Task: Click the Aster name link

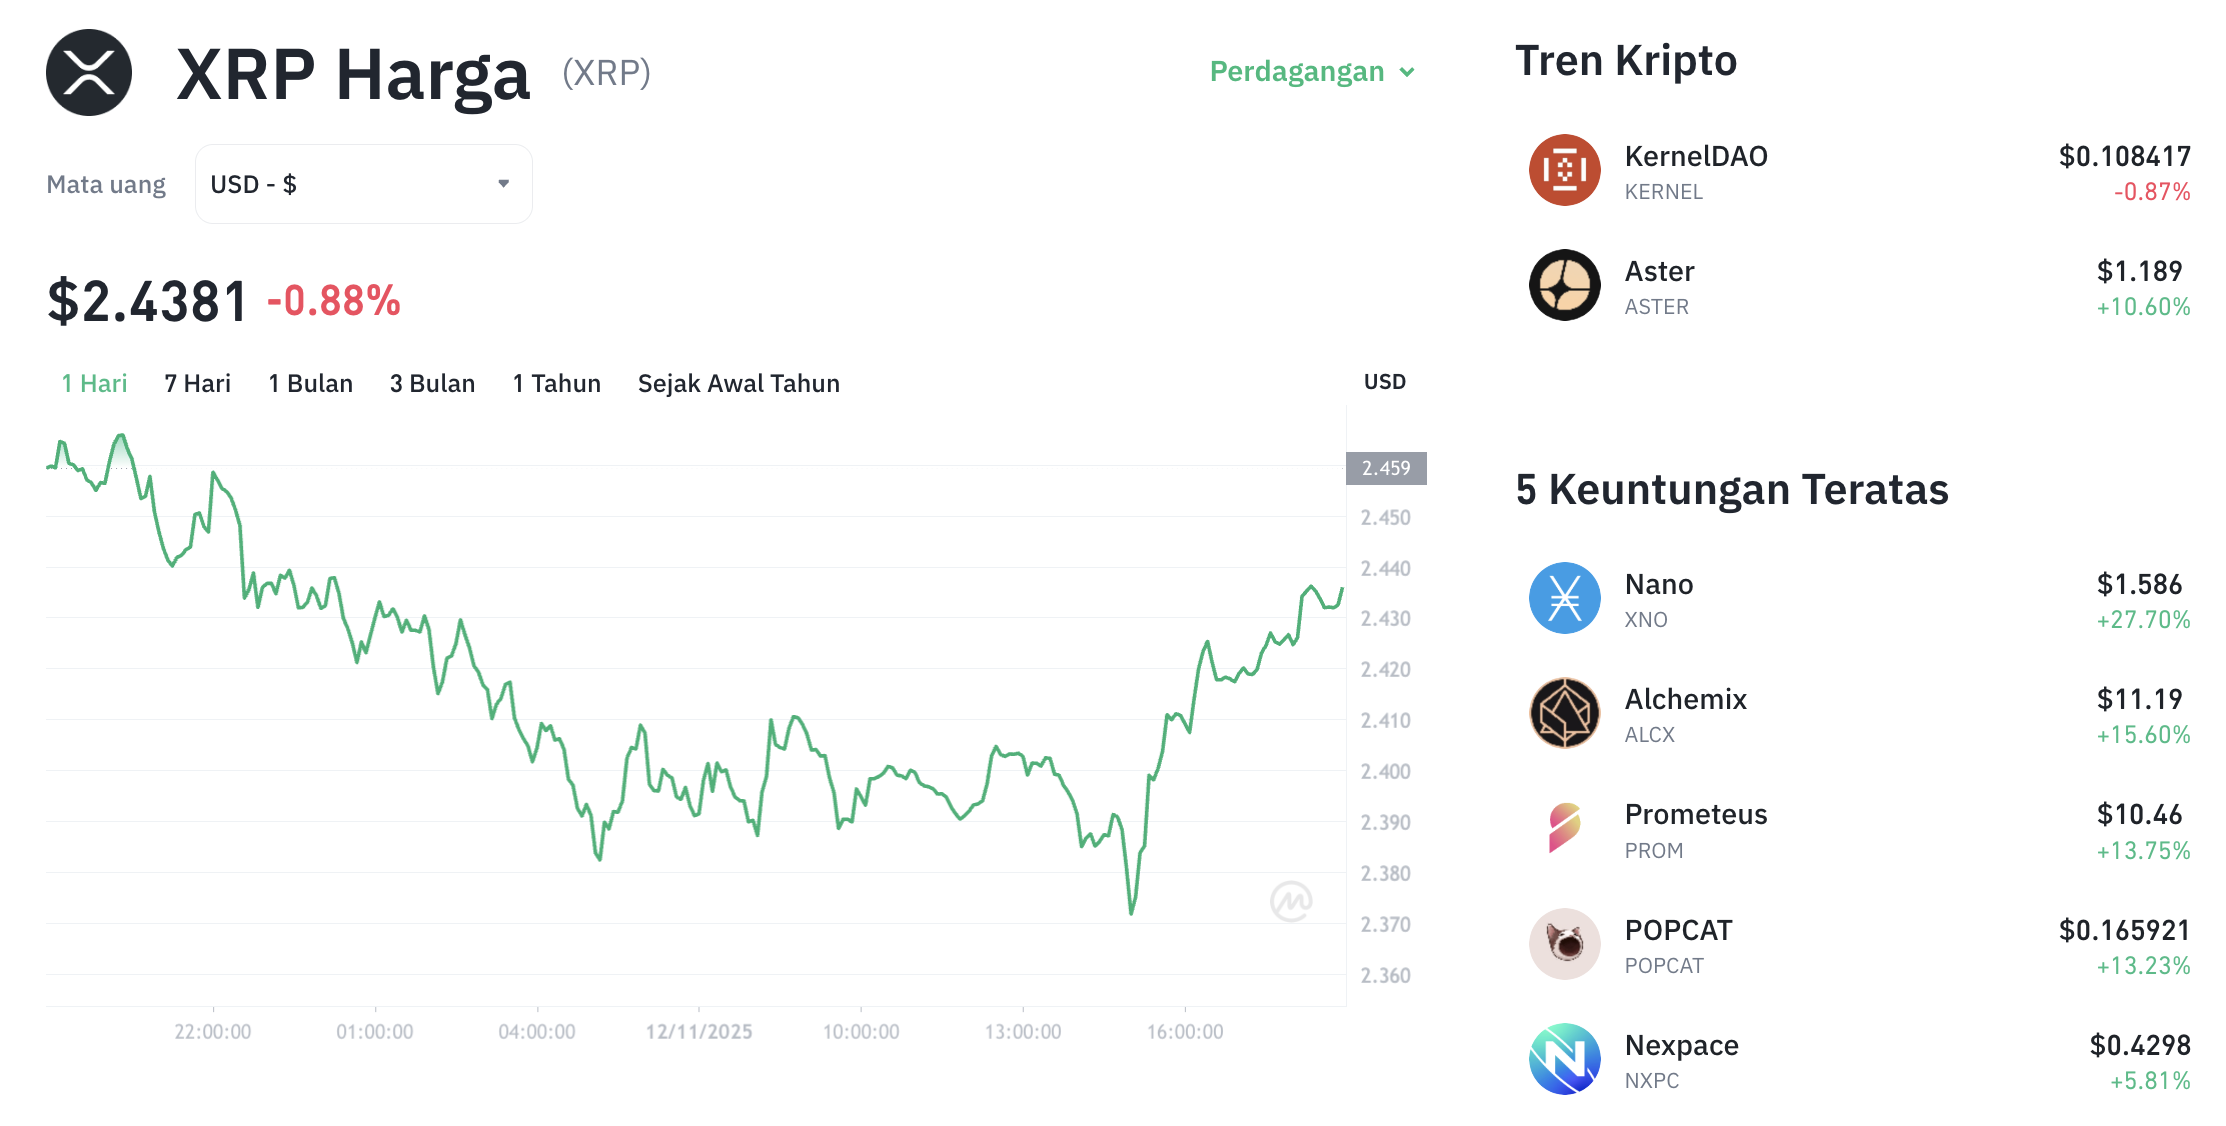Action: 1659,271
